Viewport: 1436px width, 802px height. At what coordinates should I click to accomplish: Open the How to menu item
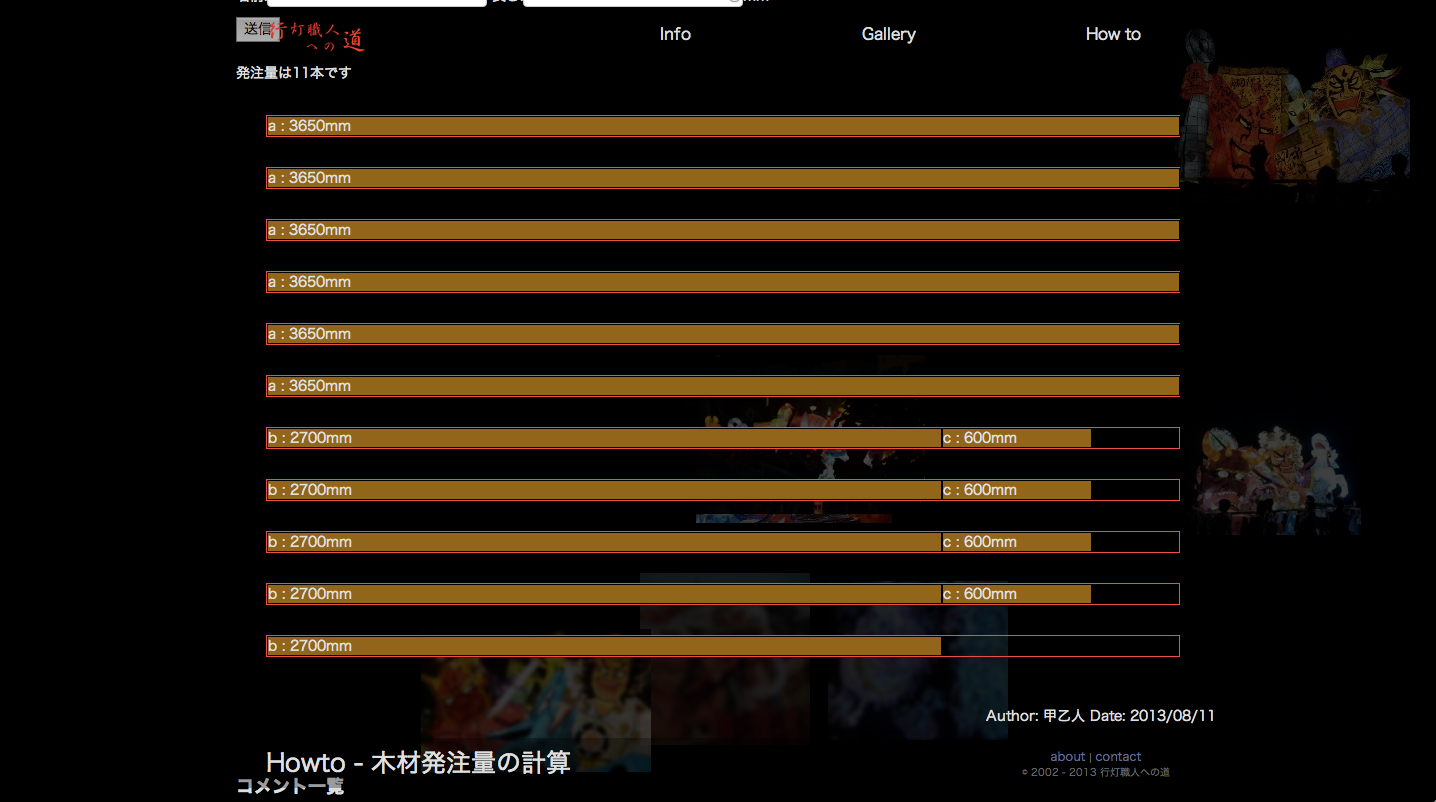tap(1113, 34)
